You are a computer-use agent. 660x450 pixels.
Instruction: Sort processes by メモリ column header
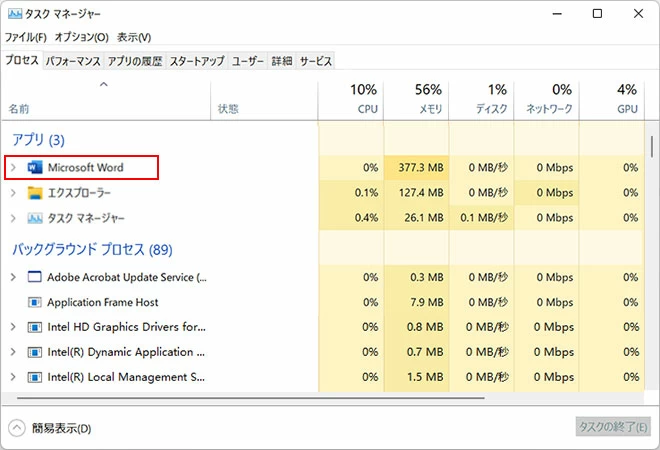[x=416, y=98]
